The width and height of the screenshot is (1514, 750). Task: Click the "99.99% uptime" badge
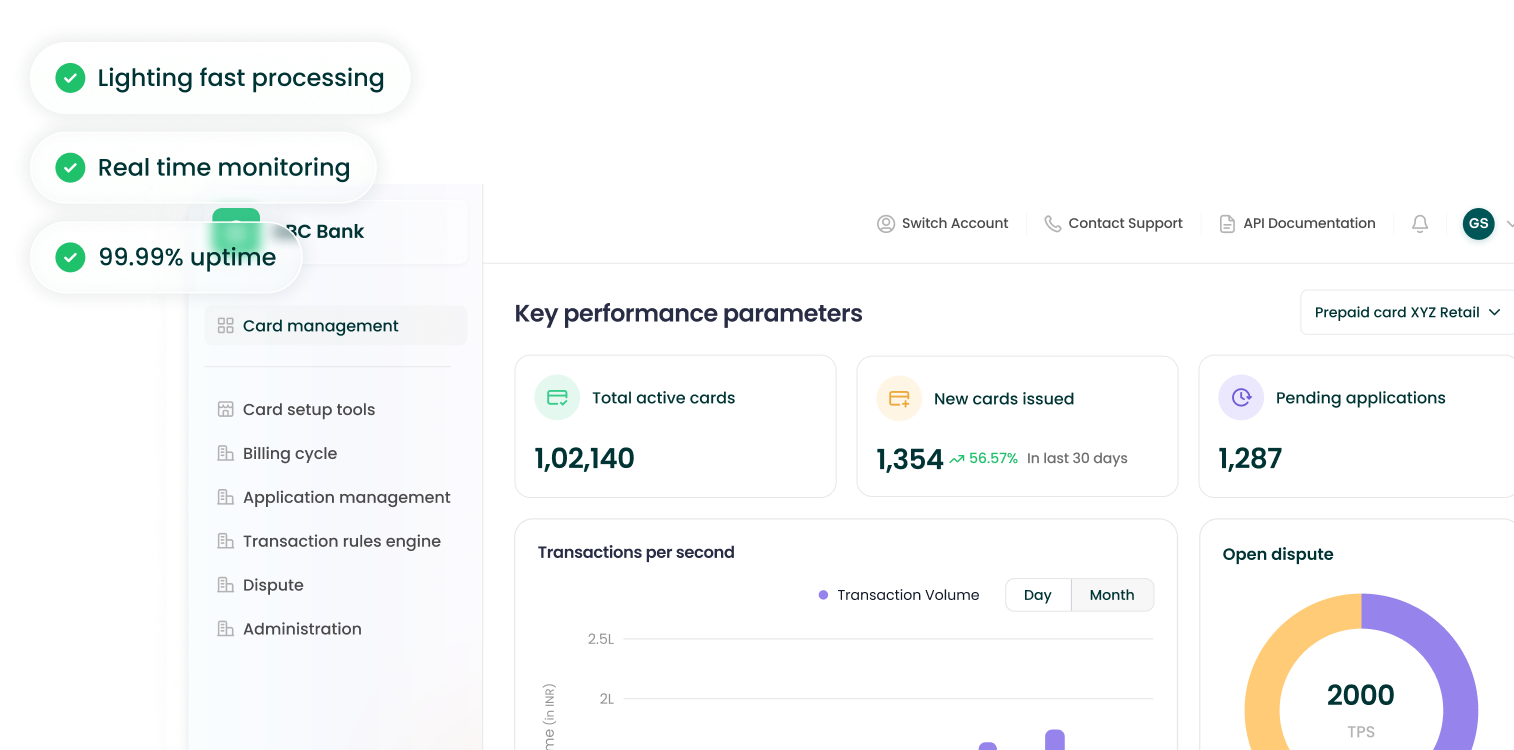tap(166, 258)
